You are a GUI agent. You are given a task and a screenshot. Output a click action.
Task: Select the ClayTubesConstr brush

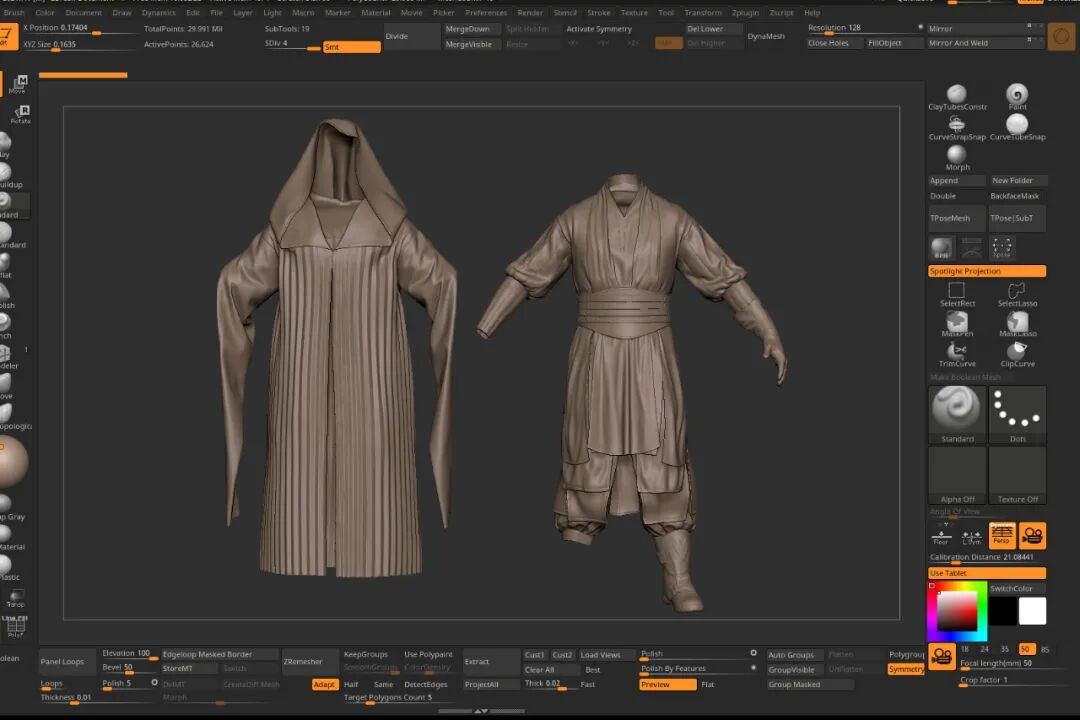click(957, 94)
